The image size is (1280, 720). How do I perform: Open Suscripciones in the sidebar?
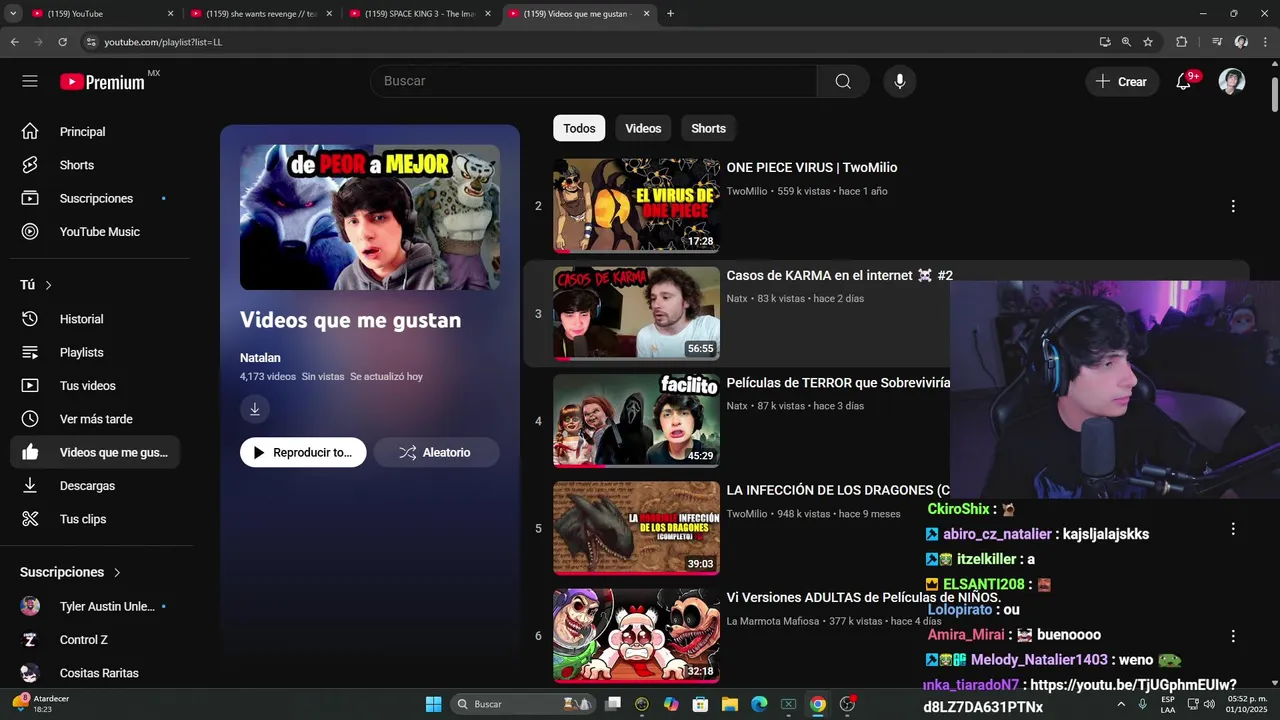(95, 198)
